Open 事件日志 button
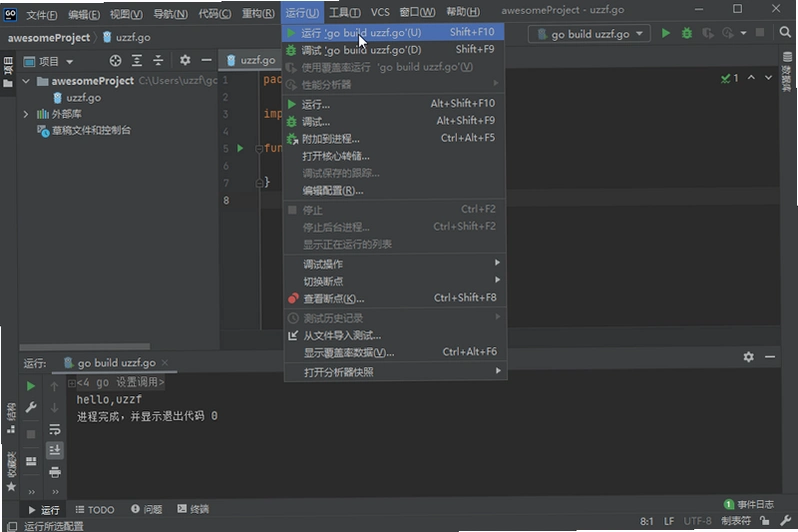Screen dimensions: 798x532 tap(749, 505)
